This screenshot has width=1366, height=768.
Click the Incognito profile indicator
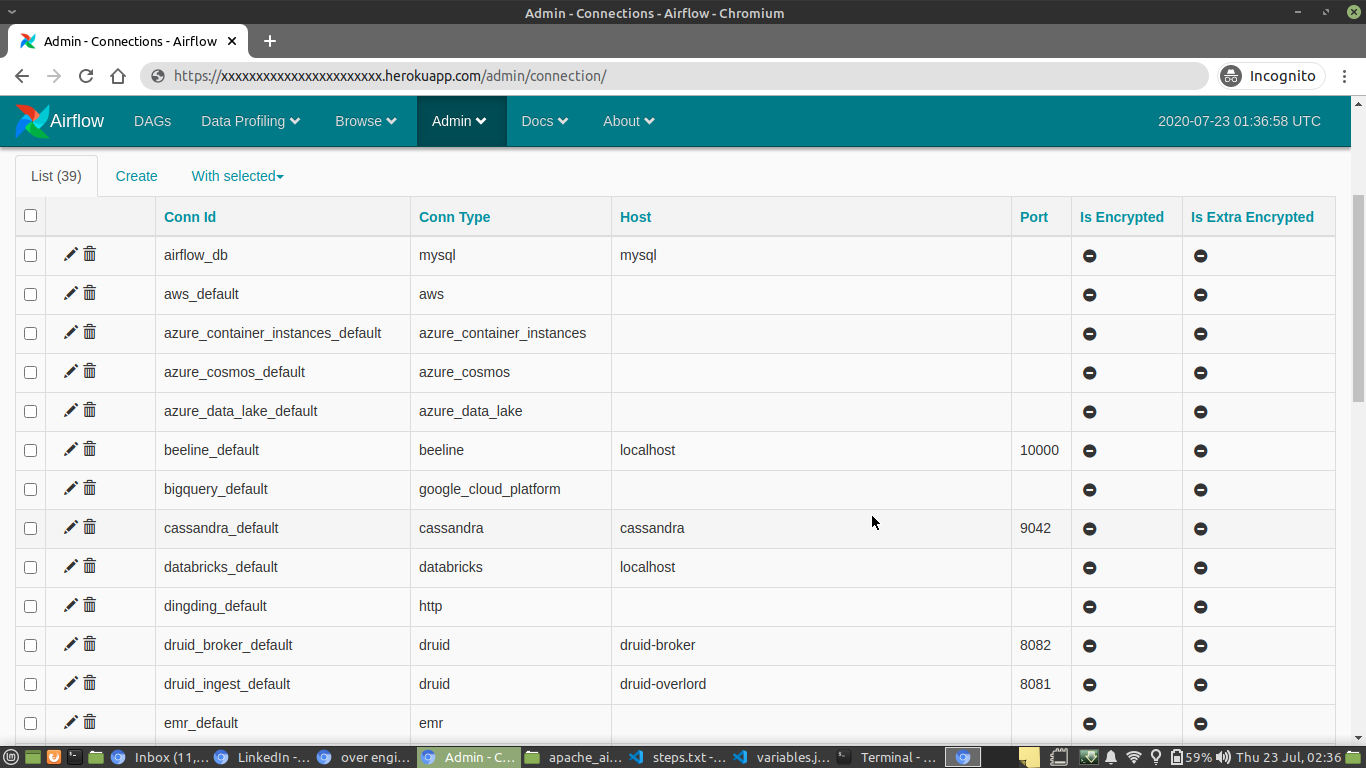pos(1271,76)
